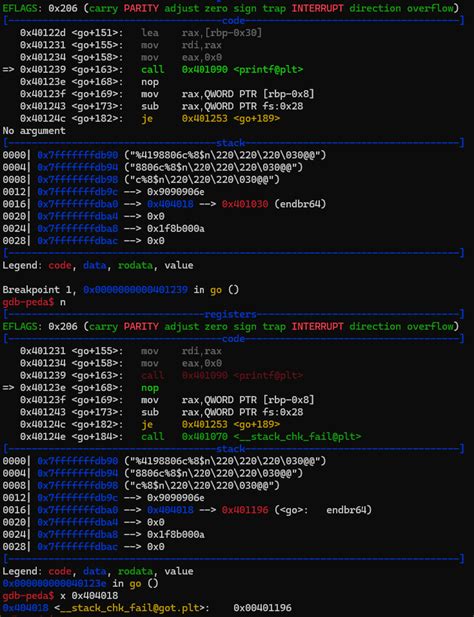Select the lea rax,[rbp-0x30] instruction
Image resolution: width=474 pixels, height=617 pixels.
click(201, 33)
